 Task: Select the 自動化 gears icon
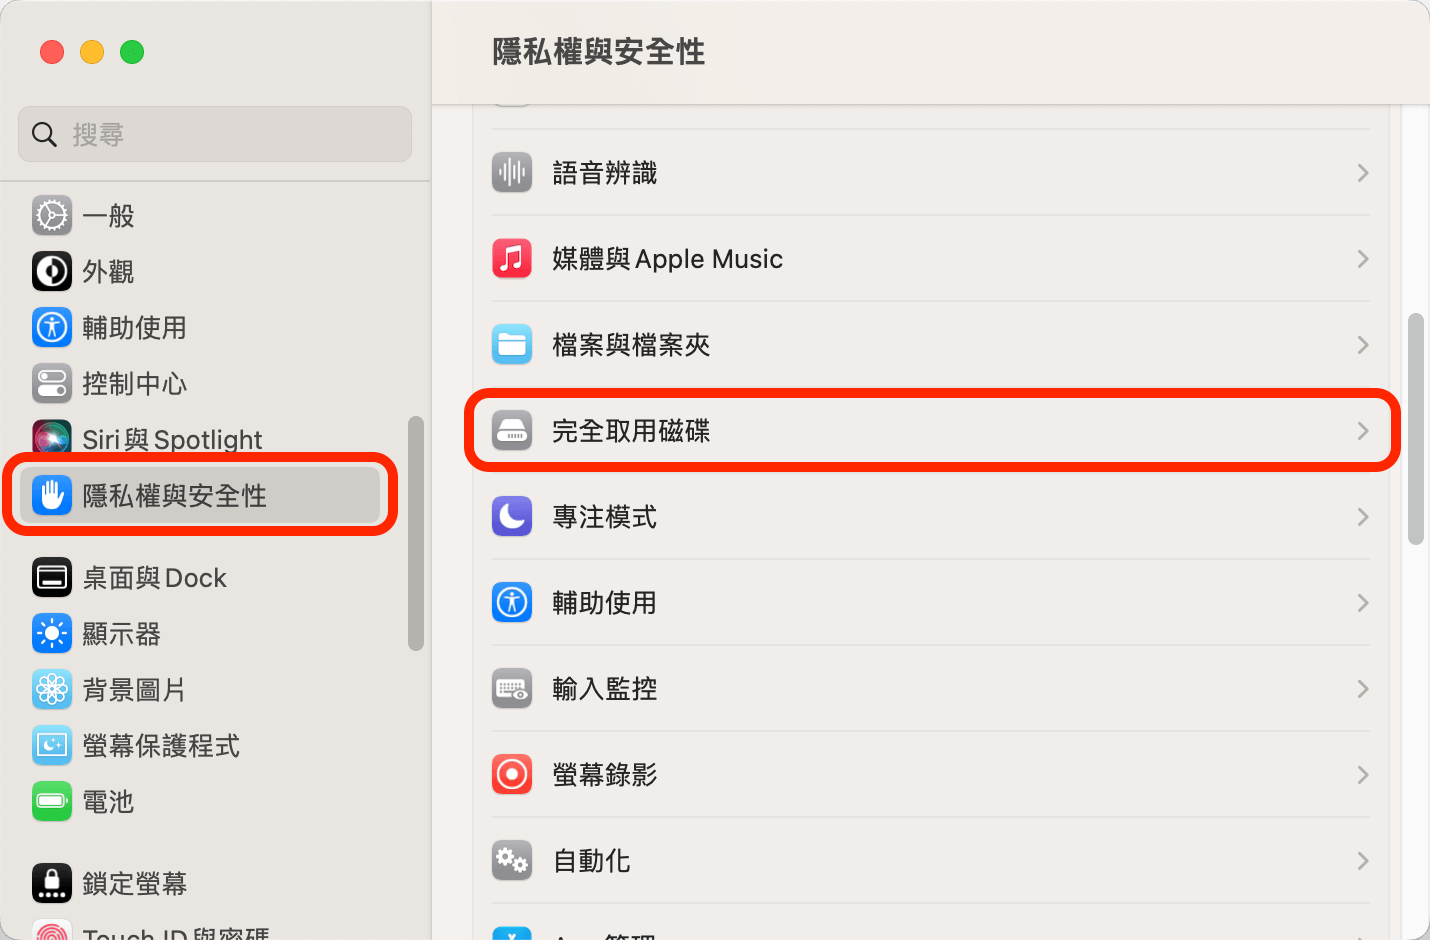coord(512,860)
